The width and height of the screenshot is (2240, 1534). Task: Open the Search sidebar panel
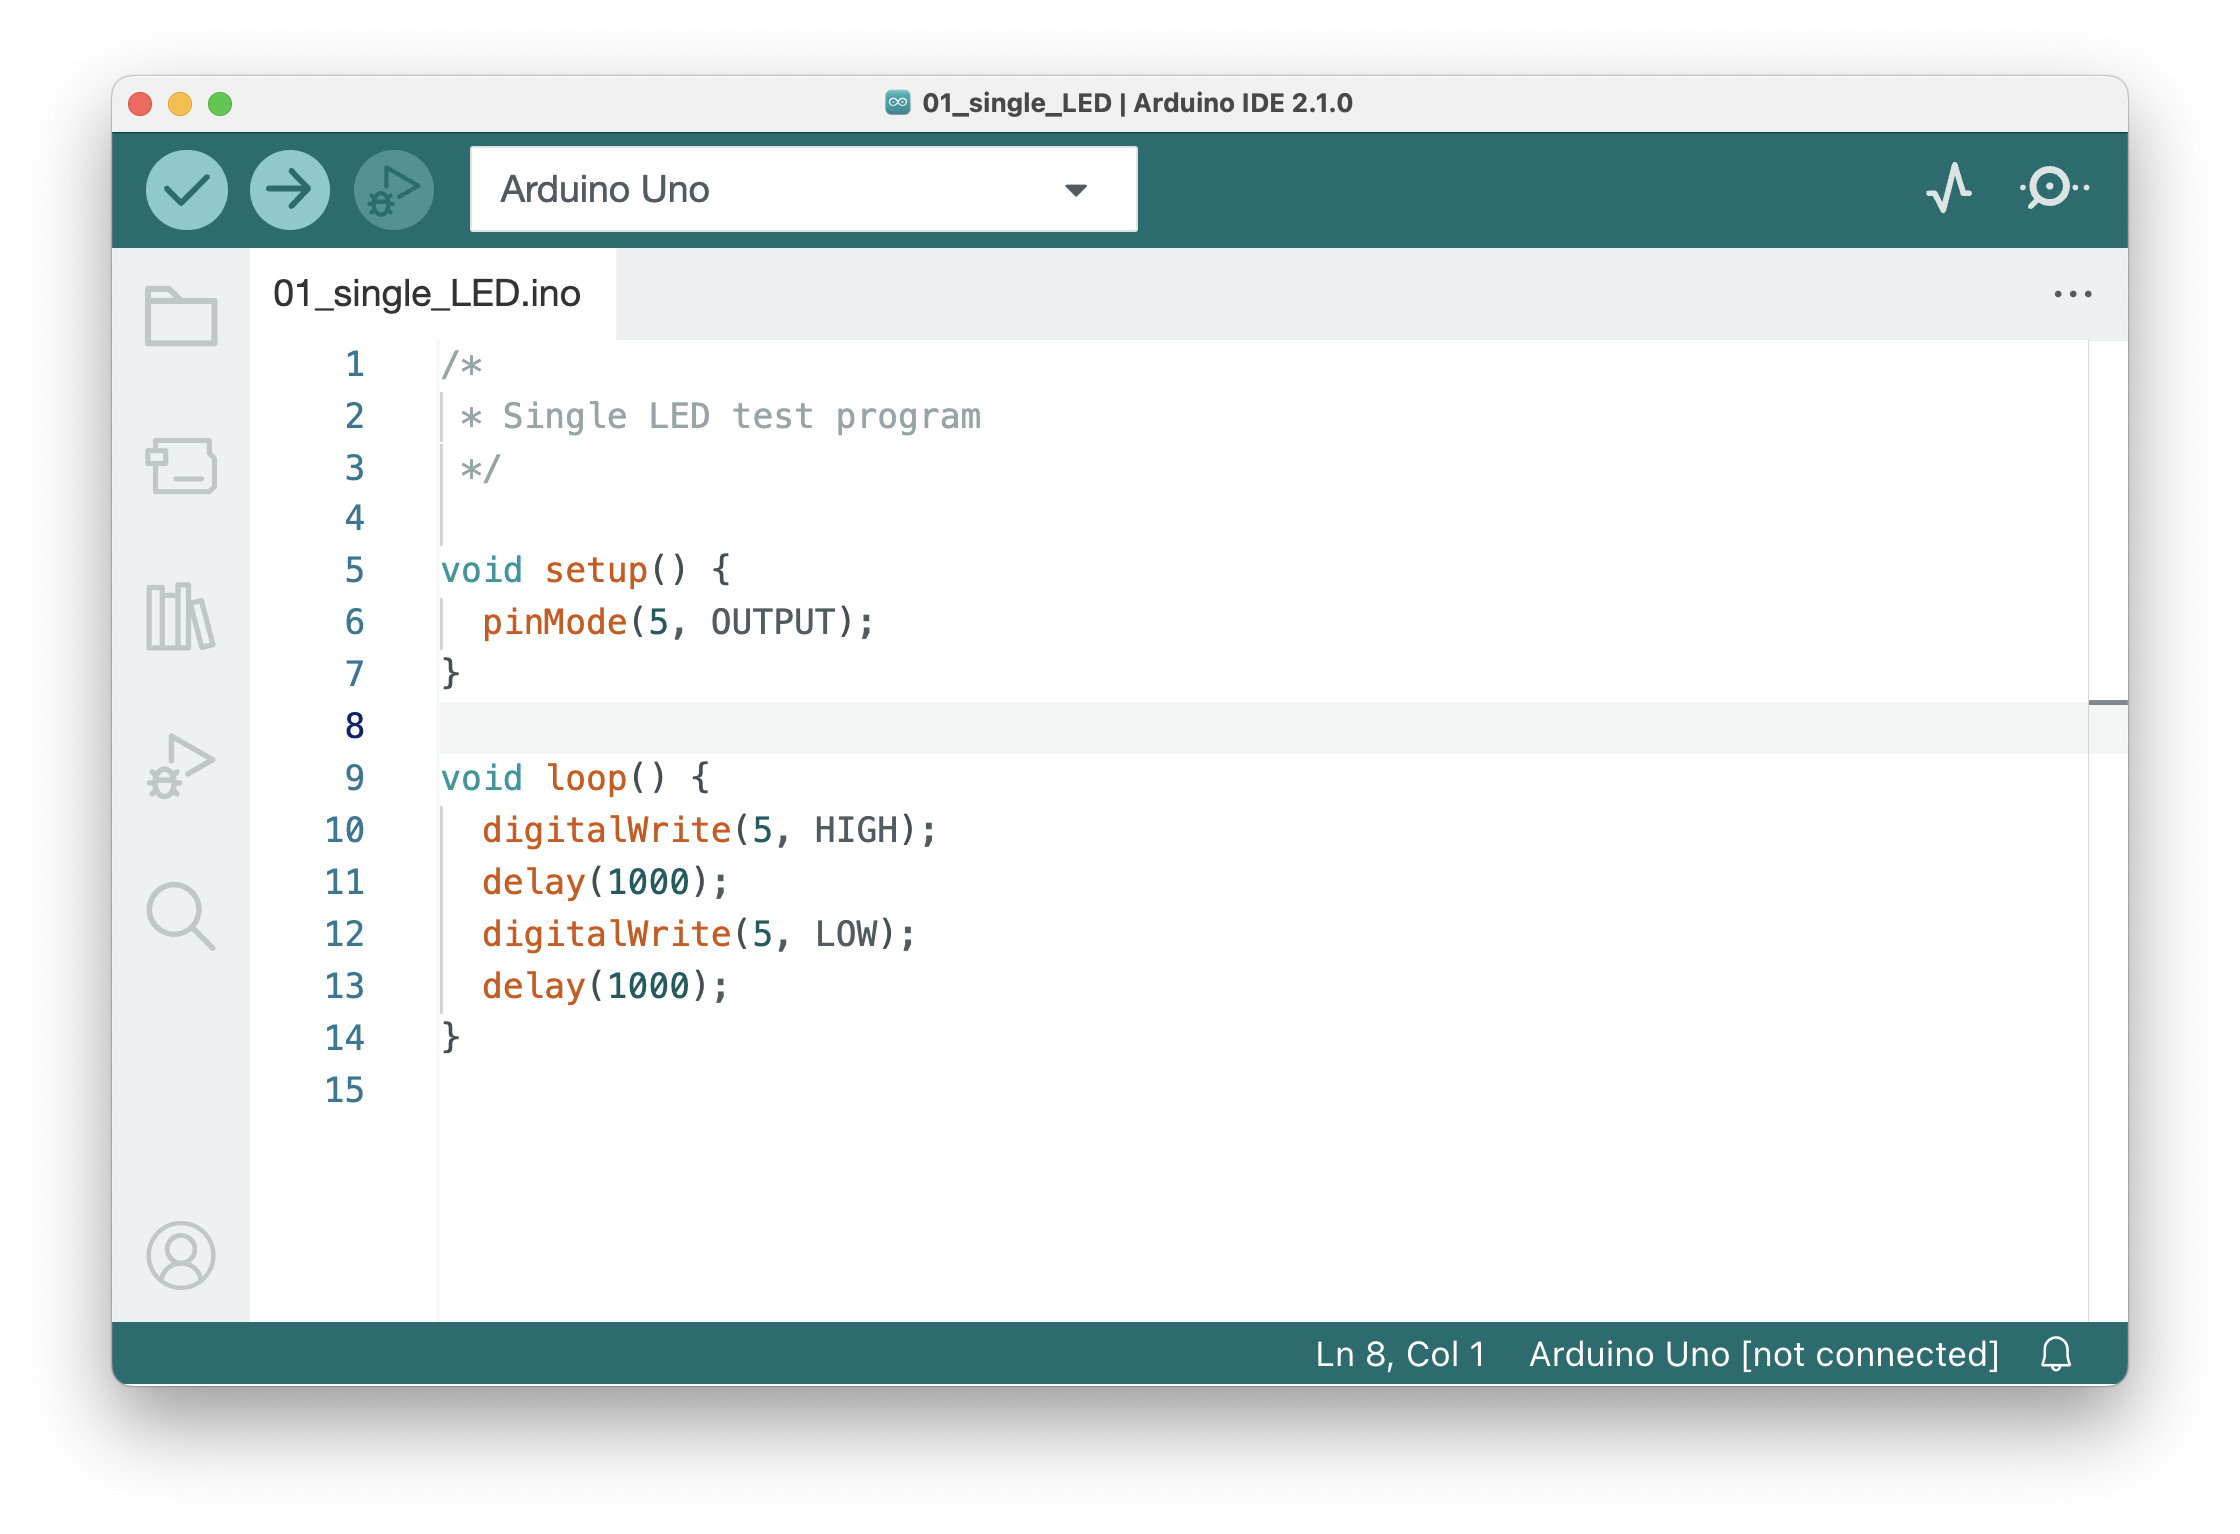click(181, 916)
